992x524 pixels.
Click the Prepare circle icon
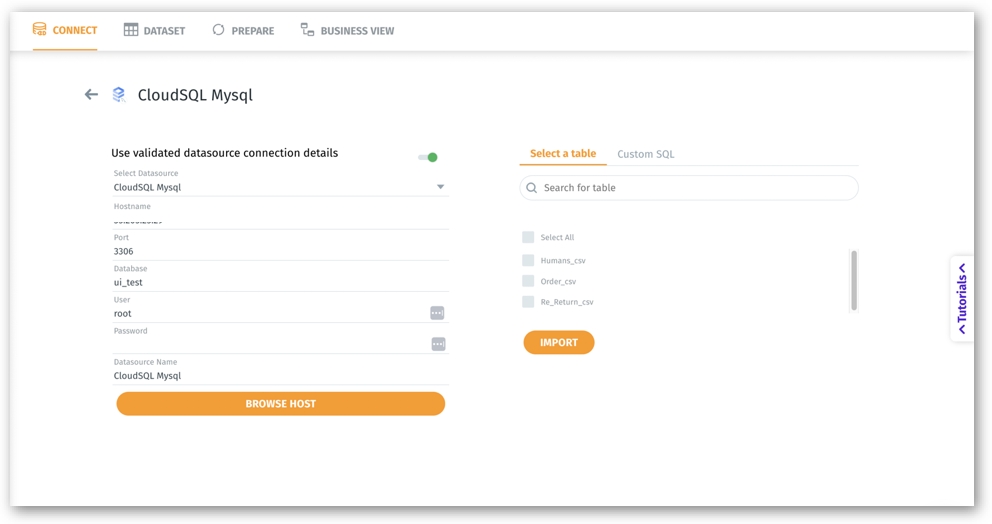click(218, 30)
